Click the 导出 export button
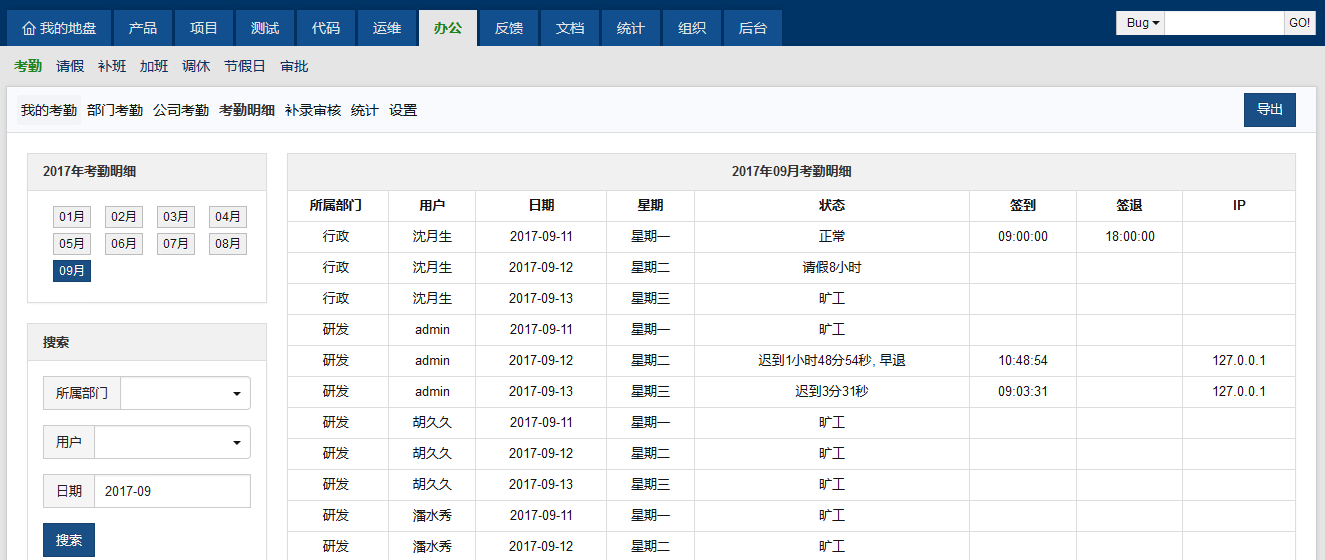This screenshot has height=560, width=1325. [x=1269, y=110]
